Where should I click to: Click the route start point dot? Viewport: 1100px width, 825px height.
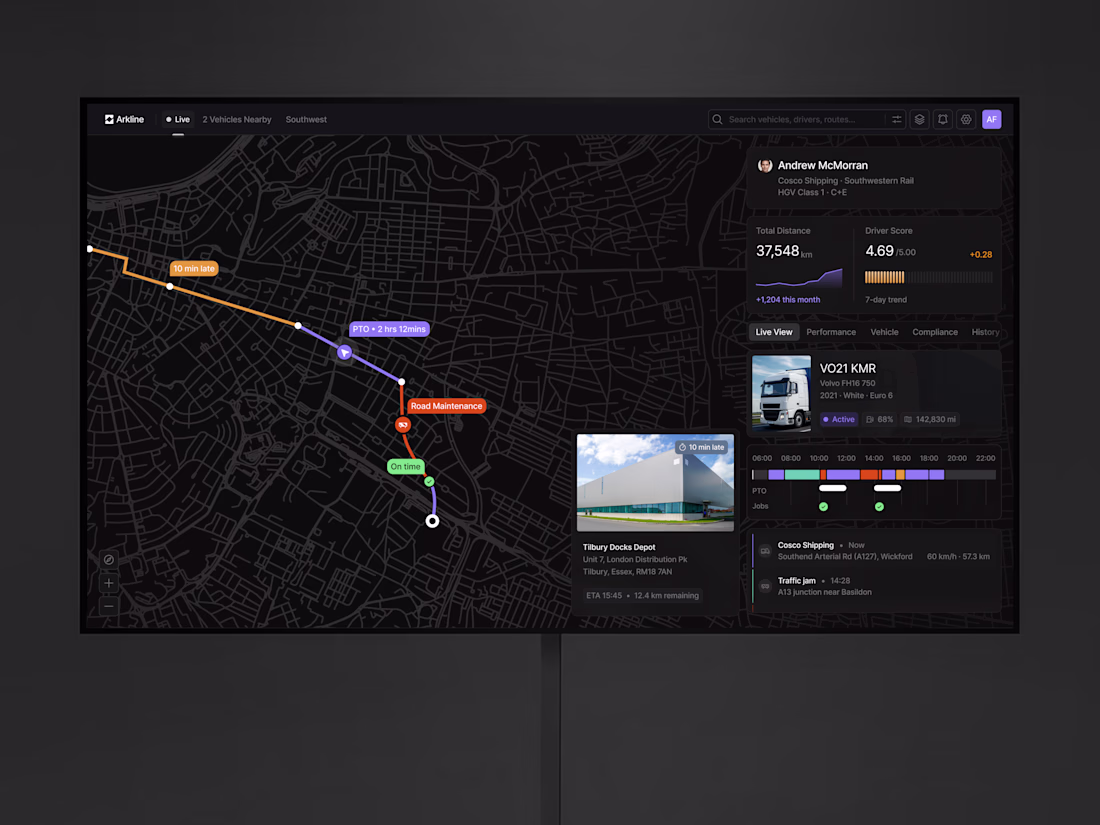click(x=90, y=249)
